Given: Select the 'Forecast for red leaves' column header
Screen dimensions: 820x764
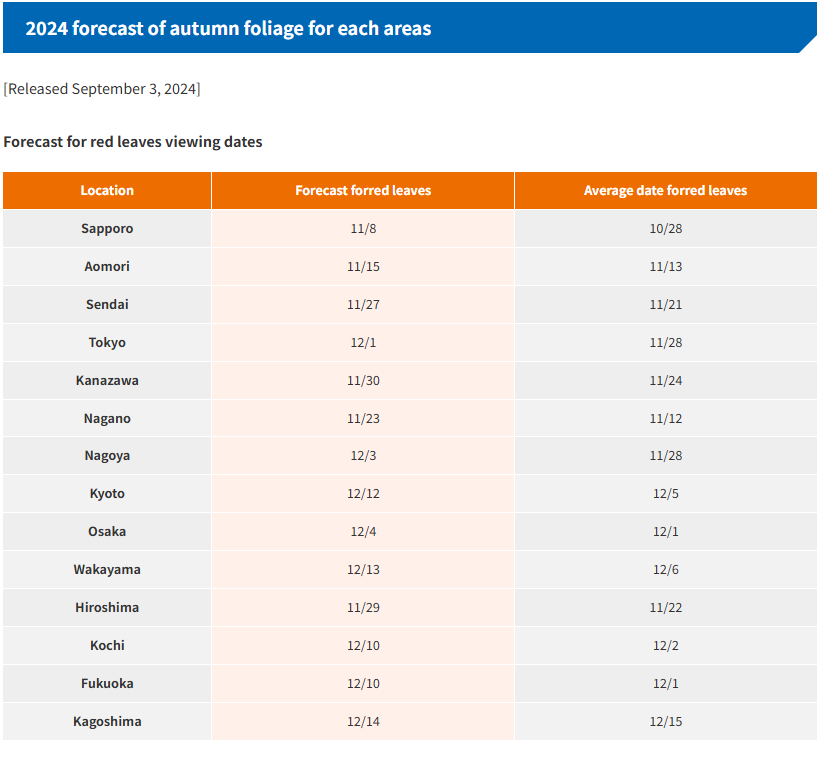Looking at the screenshot, I should coord(363,190).
